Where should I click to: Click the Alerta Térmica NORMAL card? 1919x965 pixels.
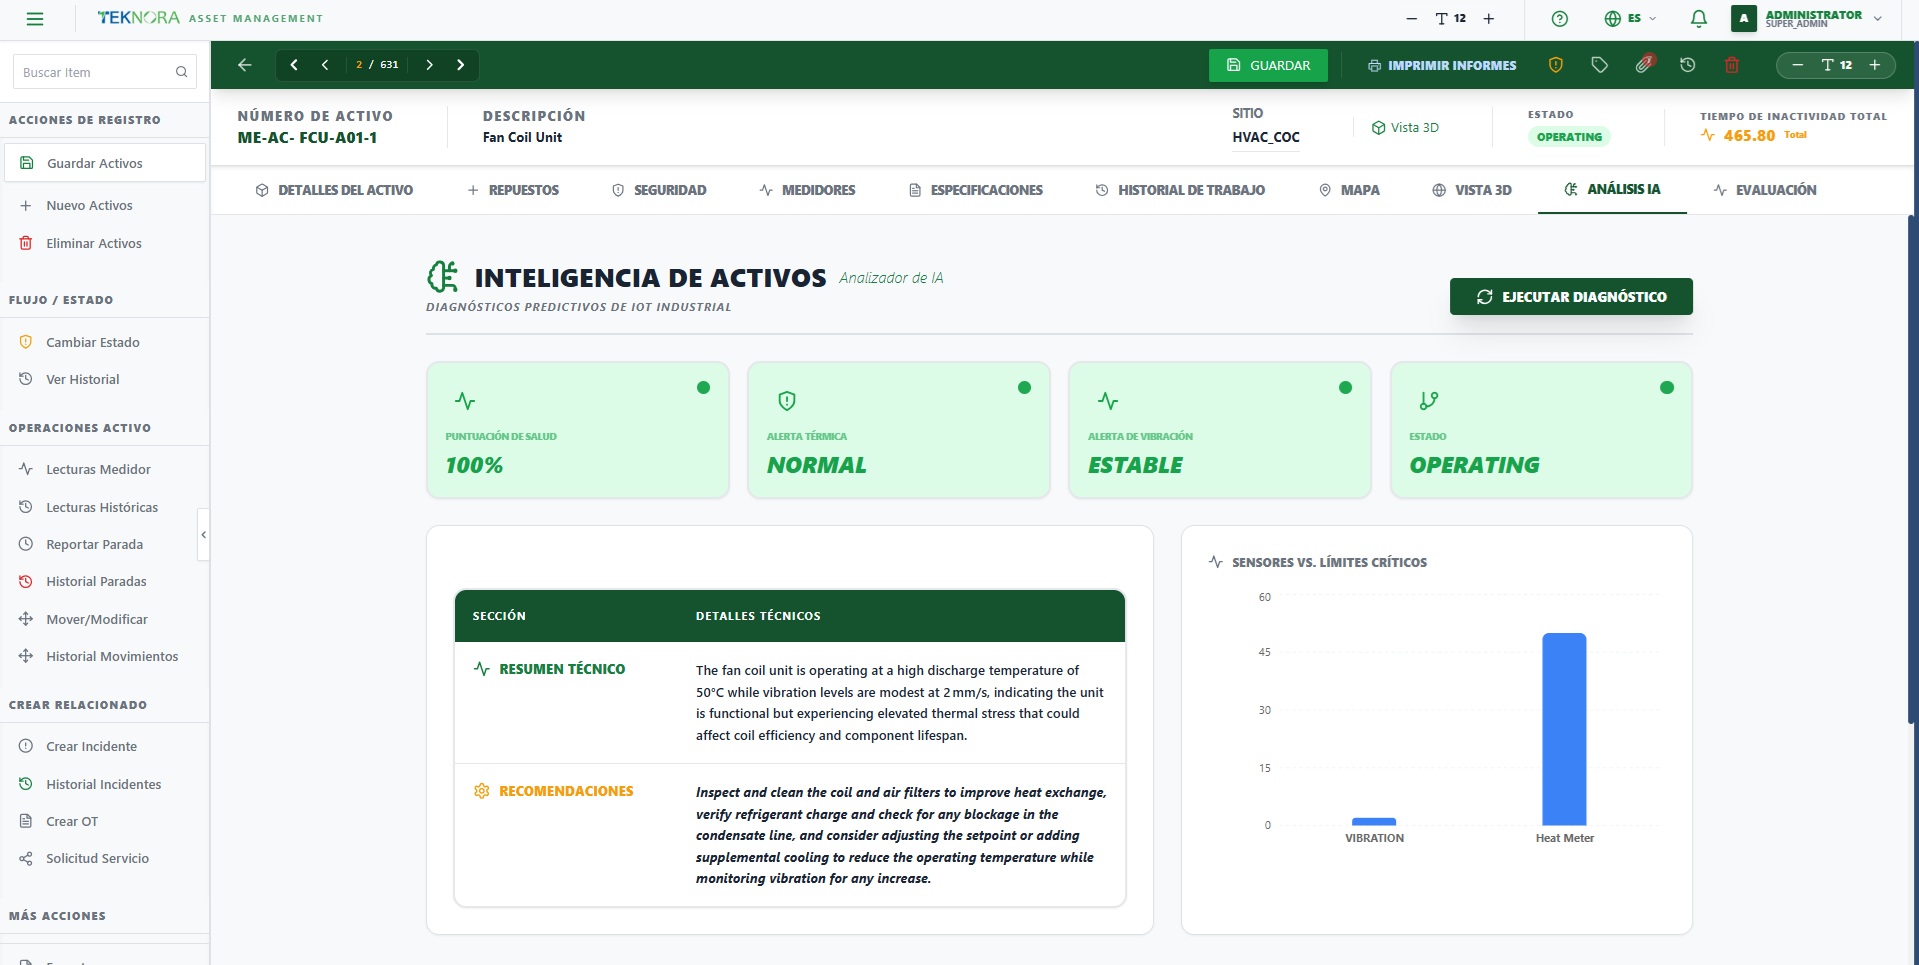point(899,430)
